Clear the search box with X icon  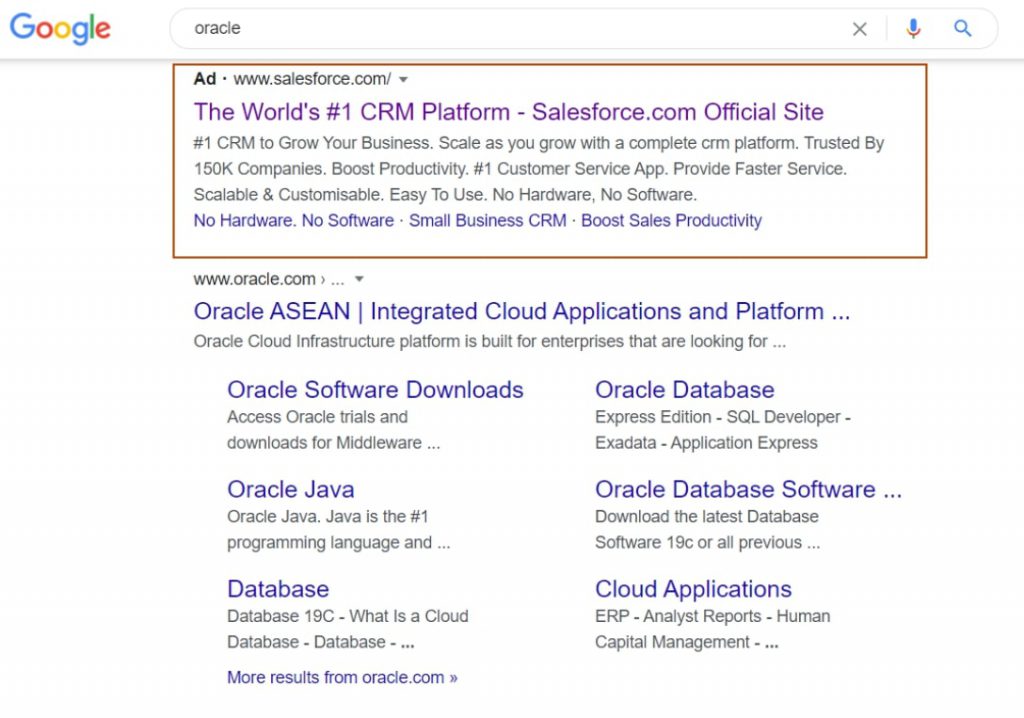859,29
